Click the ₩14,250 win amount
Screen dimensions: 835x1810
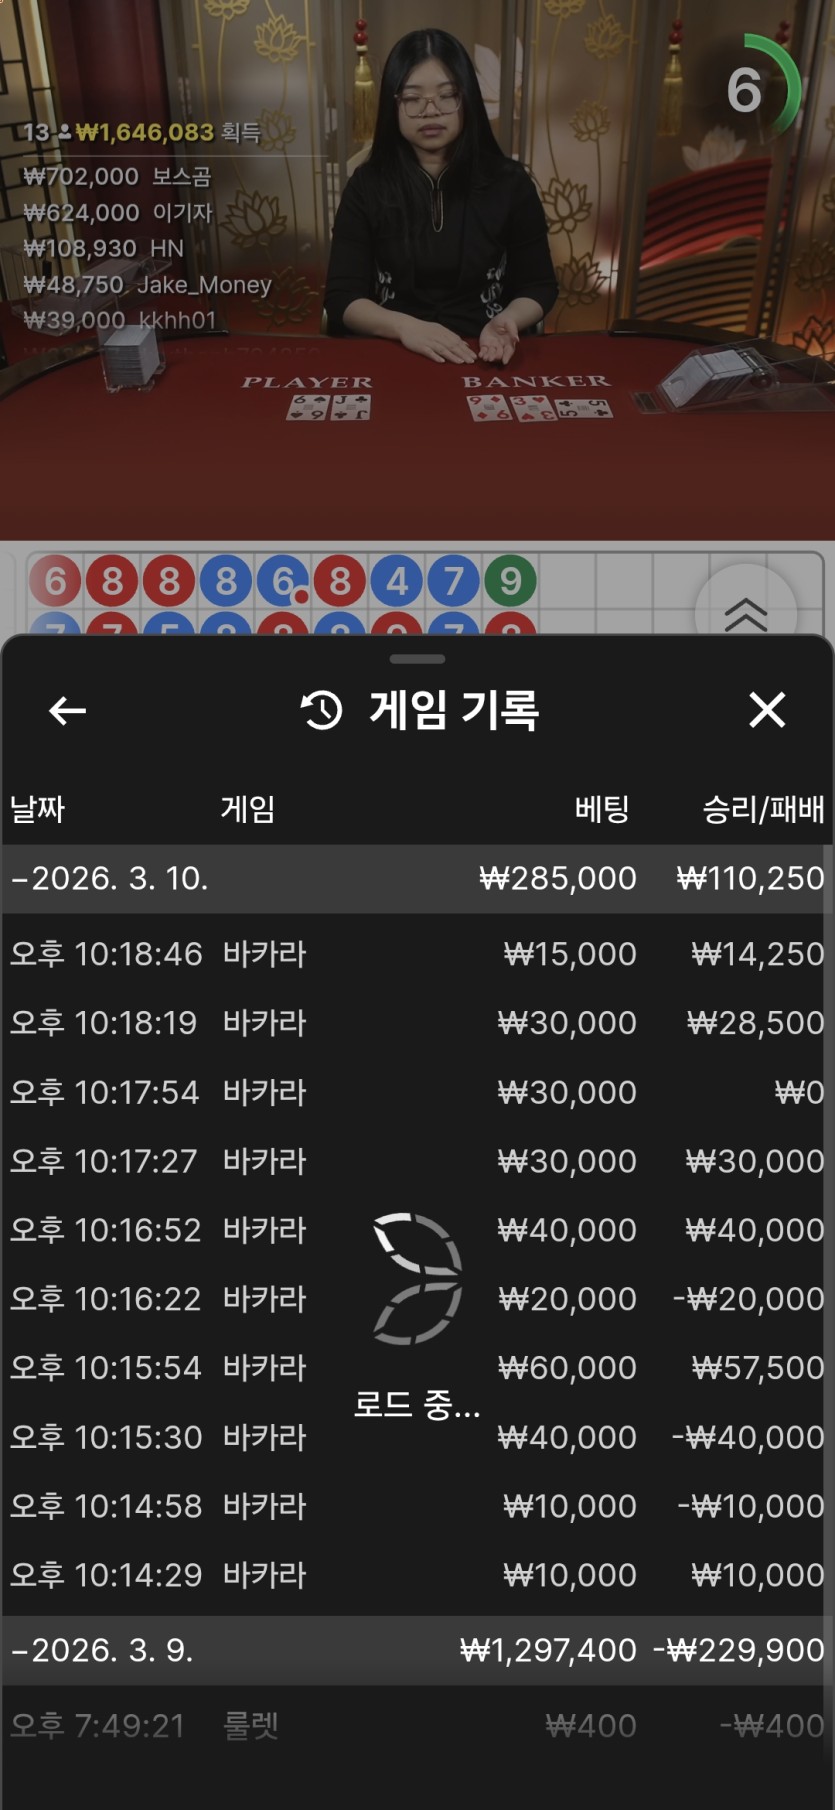pyautogui.click(x=758, y=954)
